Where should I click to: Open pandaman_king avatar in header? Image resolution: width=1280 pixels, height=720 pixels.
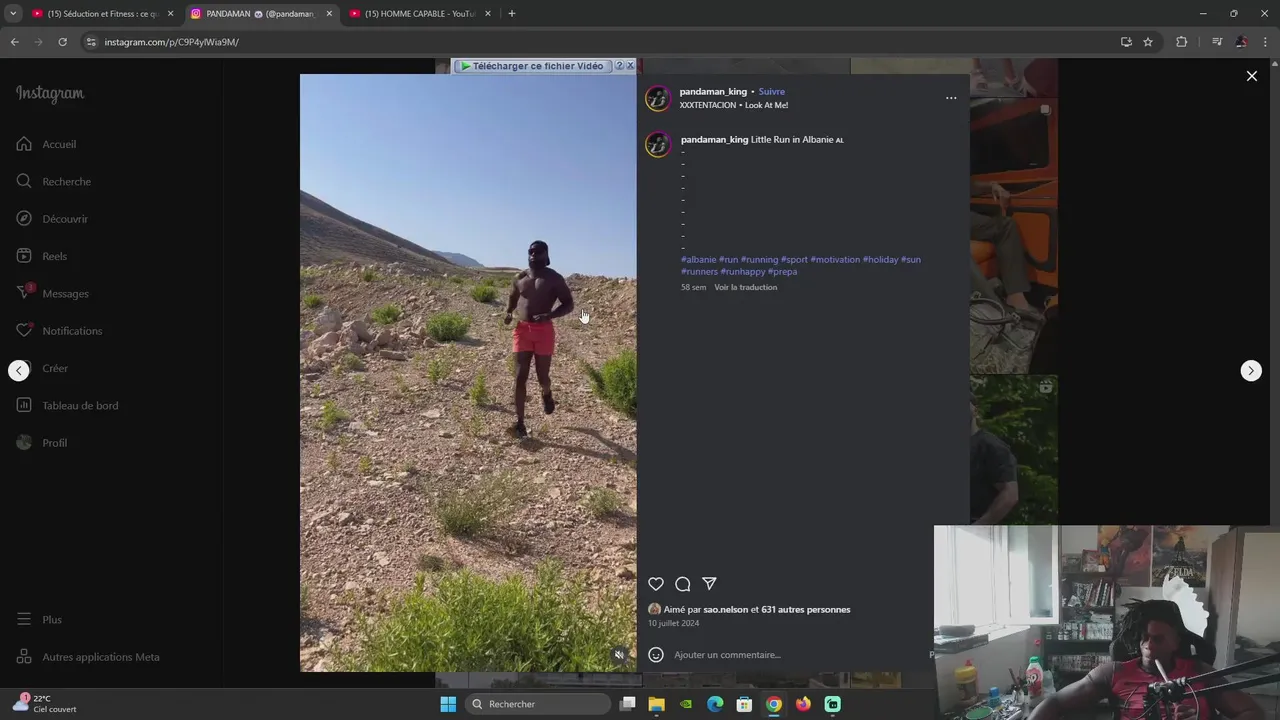[657, 98]
